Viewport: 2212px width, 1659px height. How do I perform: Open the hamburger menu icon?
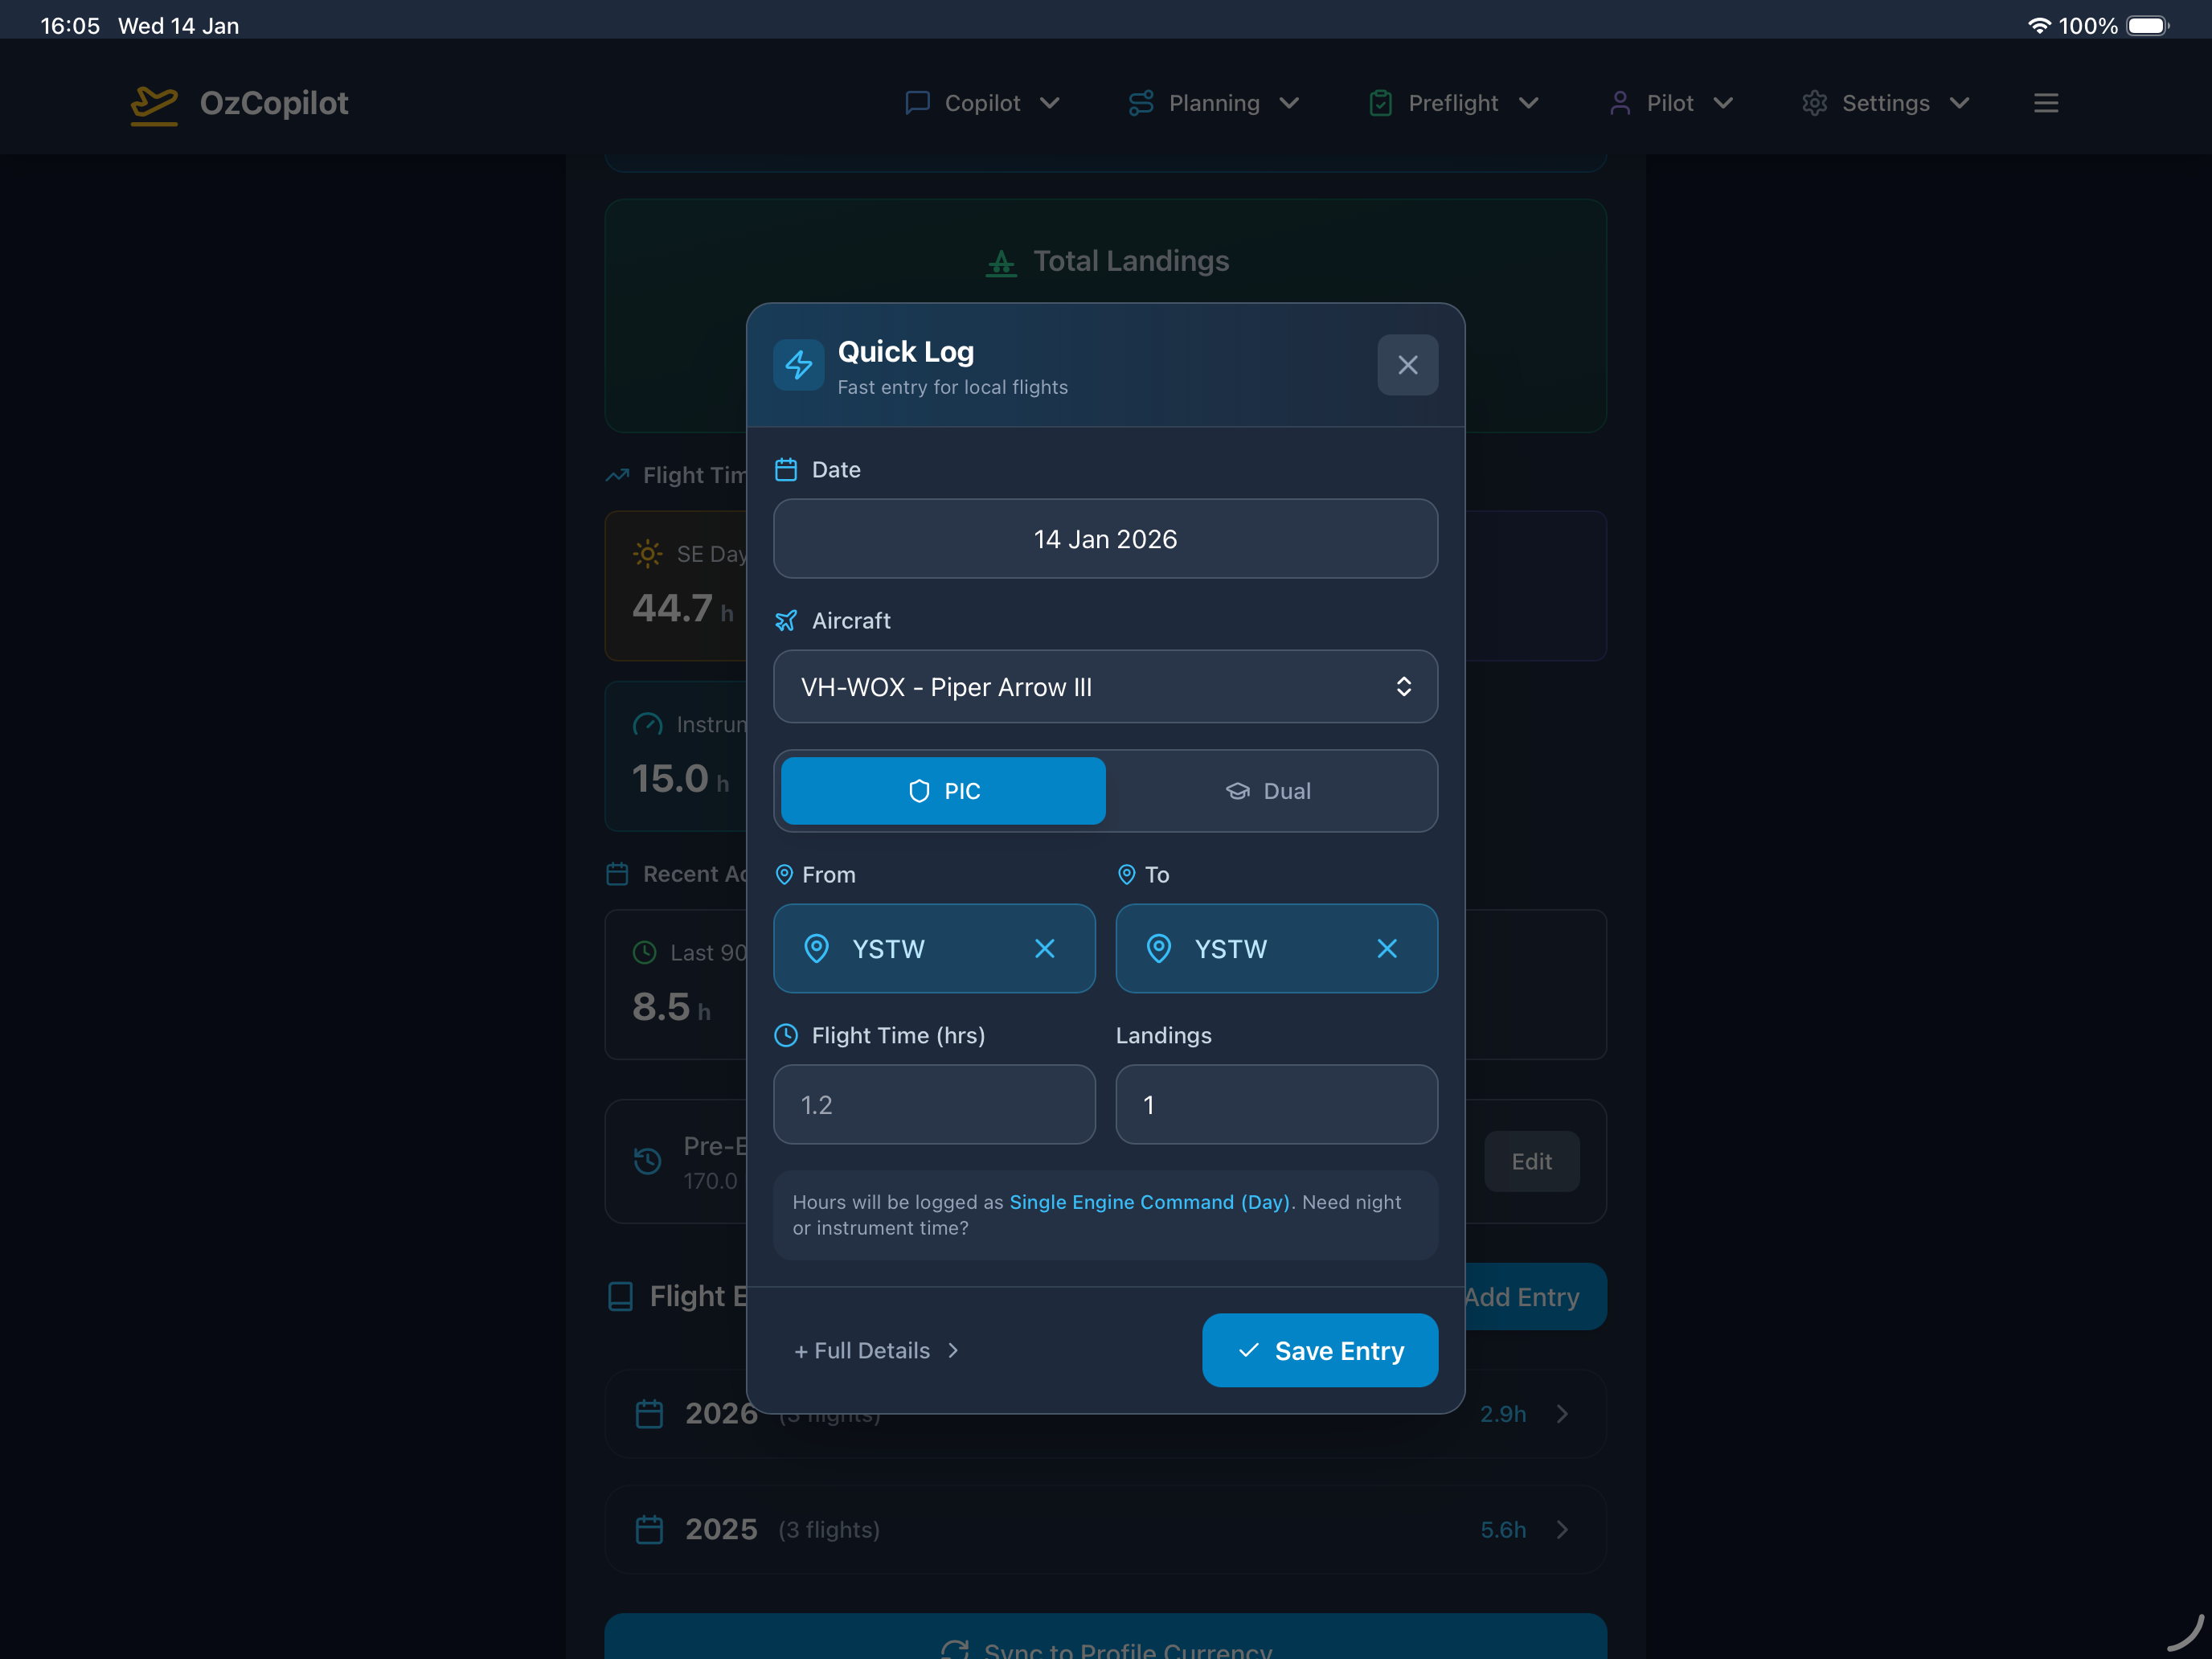point(2045,103)
